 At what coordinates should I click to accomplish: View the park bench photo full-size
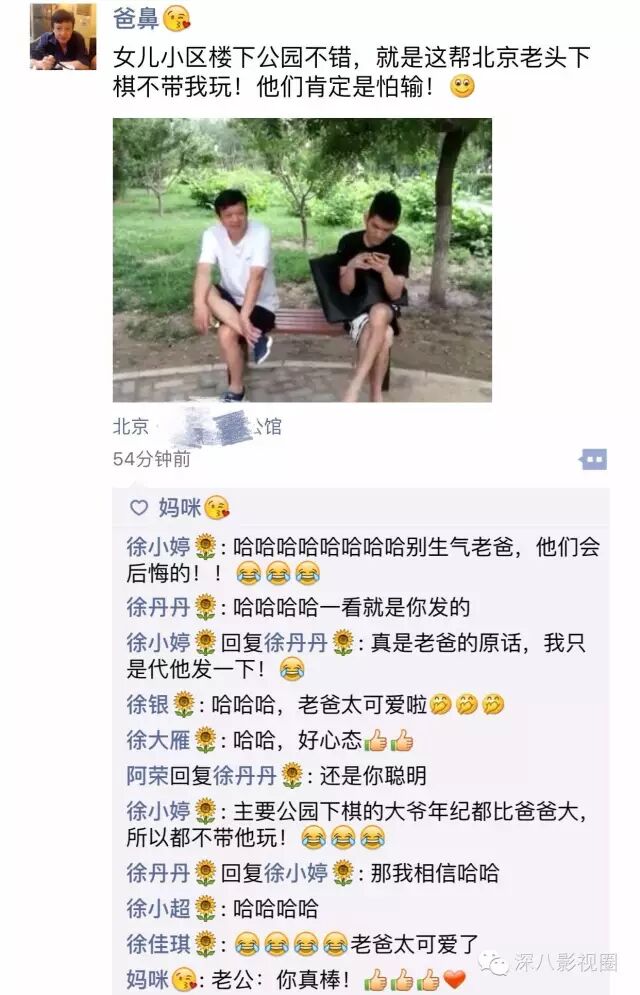[x=302, y=260]
